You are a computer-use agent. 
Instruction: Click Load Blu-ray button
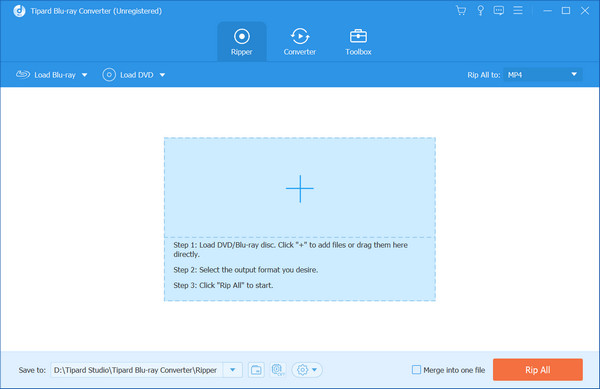[x=46, y=75]
